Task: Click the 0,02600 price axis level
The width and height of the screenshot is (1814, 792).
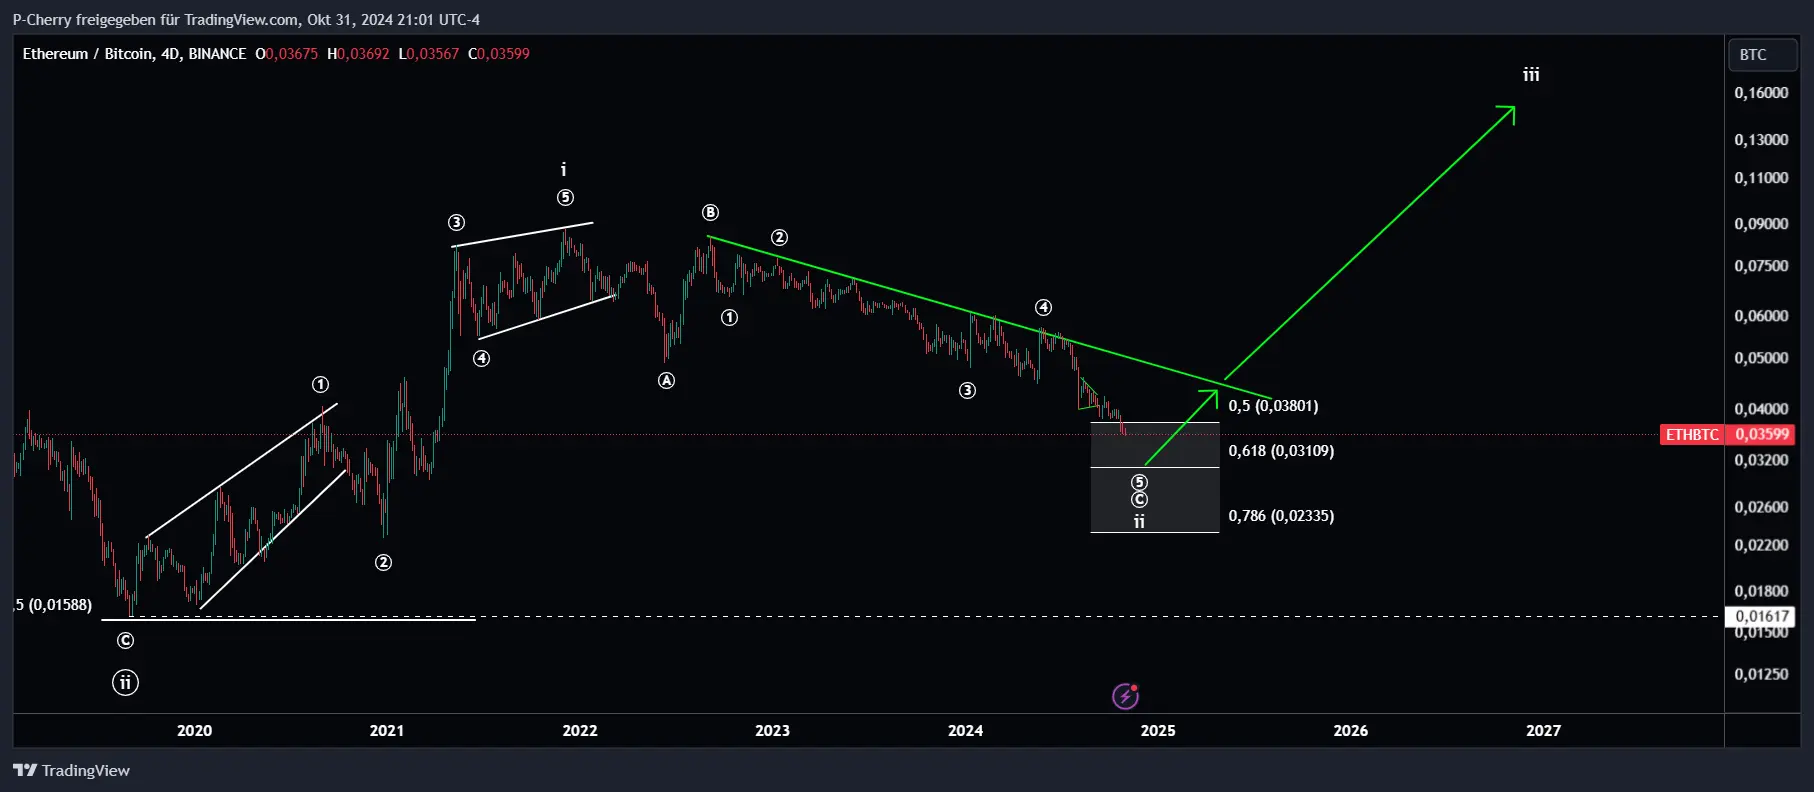Action: pos(1761,507)
